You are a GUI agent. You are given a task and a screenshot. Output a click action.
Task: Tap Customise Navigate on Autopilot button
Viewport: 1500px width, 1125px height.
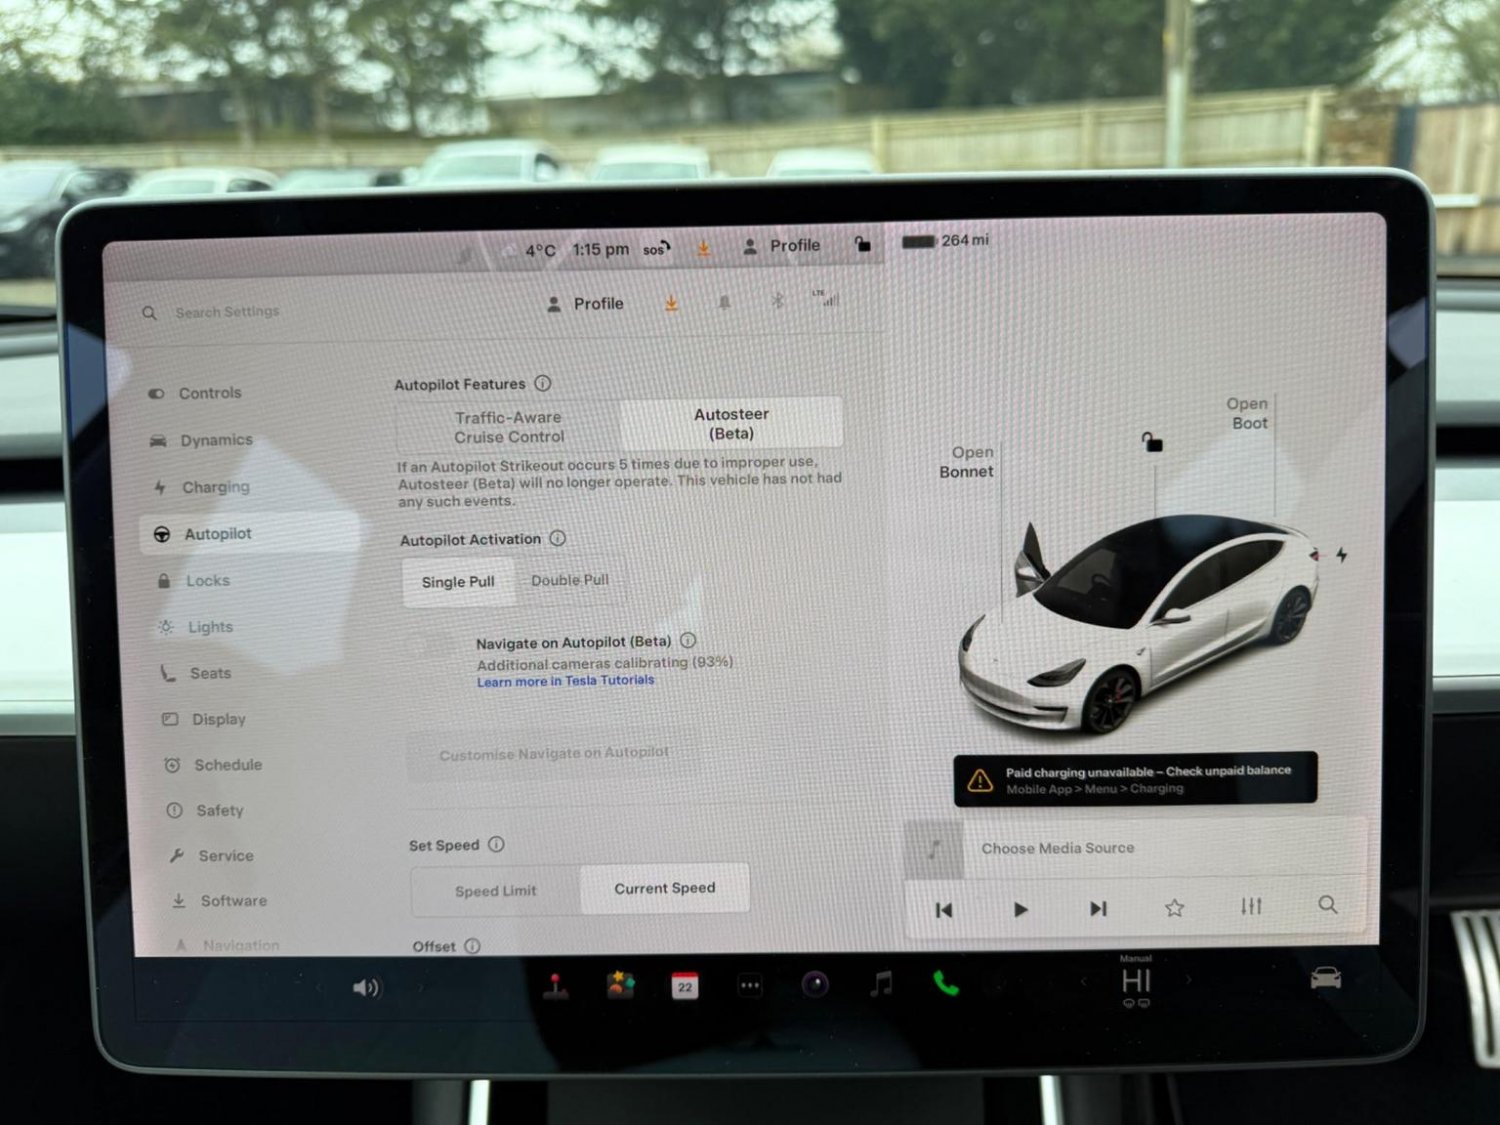pos(554,753)
